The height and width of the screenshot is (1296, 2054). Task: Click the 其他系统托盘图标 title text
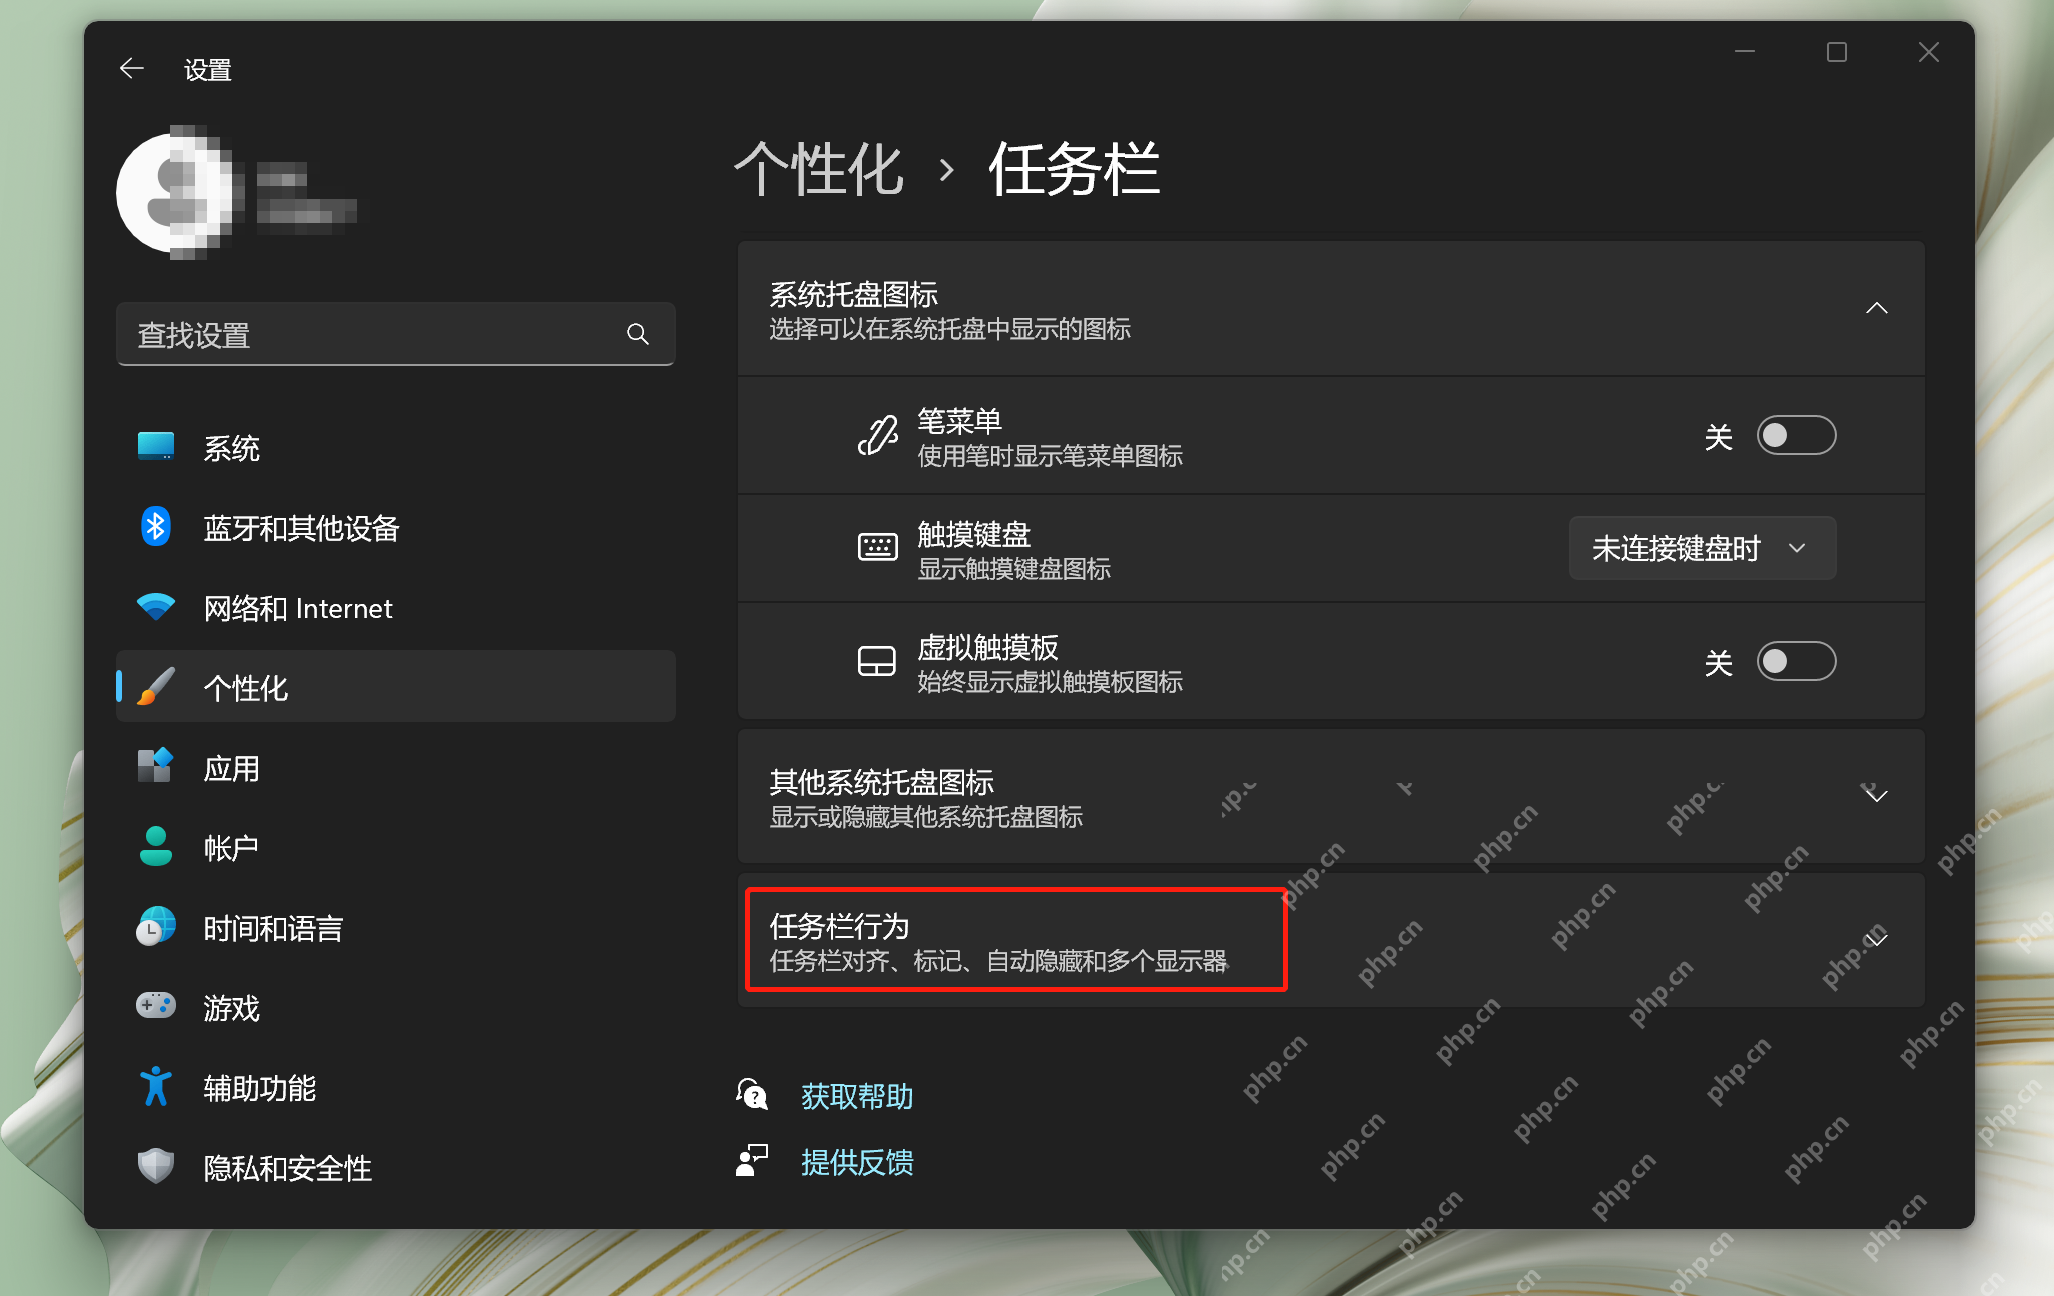[881, 782]
